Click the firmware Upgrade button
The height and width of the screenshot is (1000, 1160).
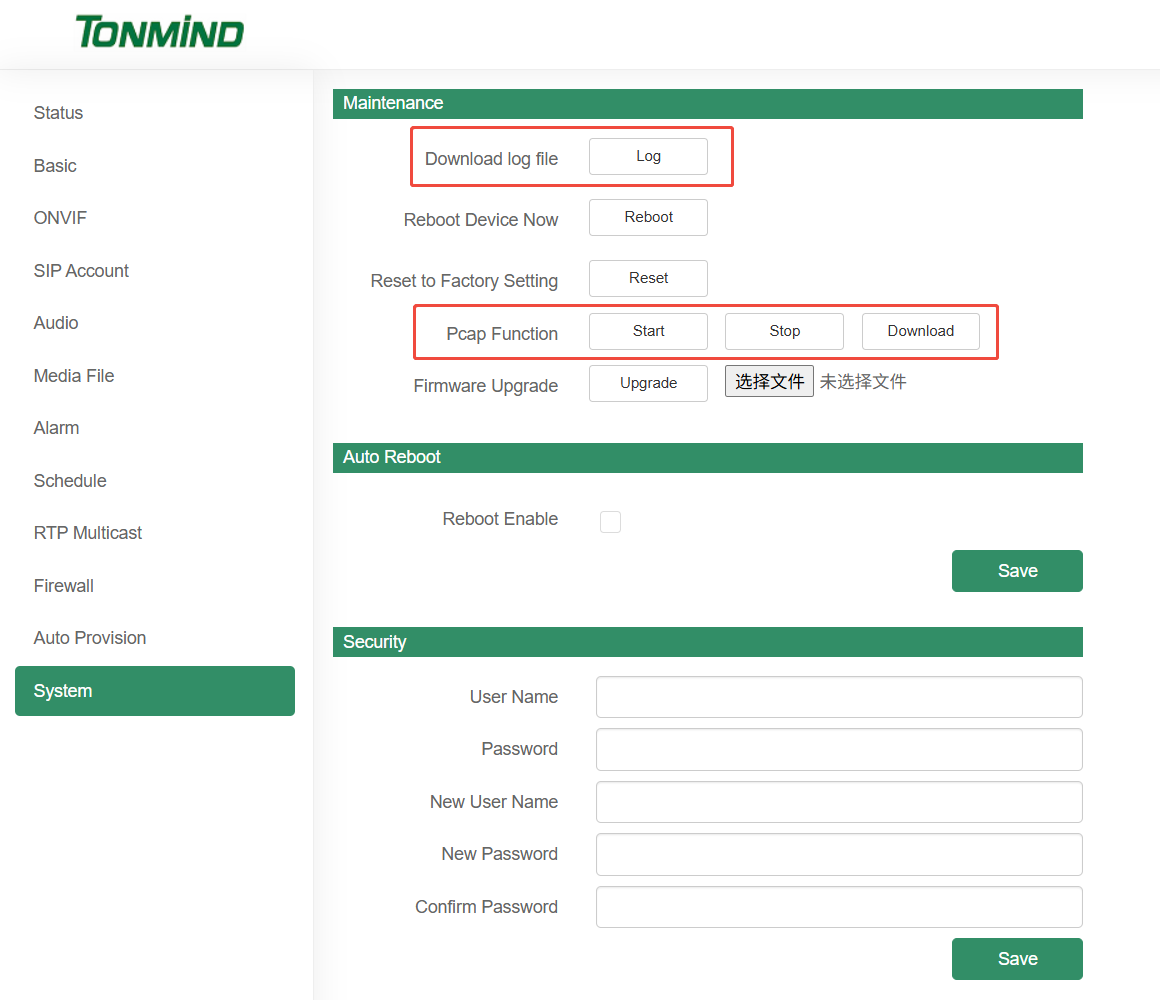point(648,383)
